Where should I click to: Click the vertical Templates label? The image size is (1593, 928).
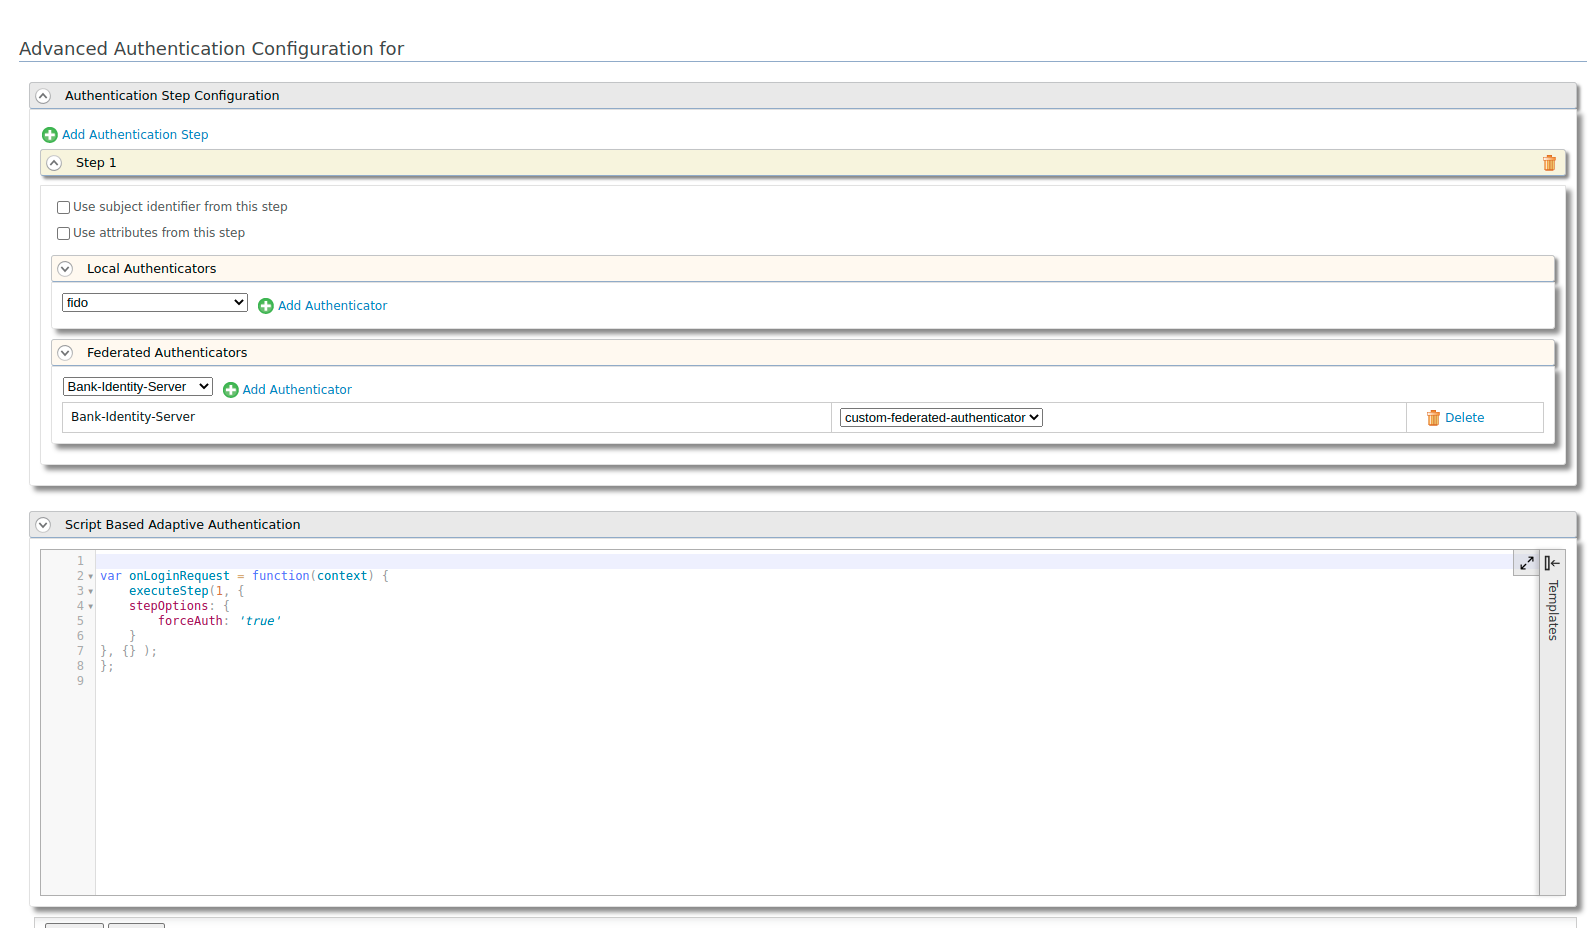[1552, 610]
